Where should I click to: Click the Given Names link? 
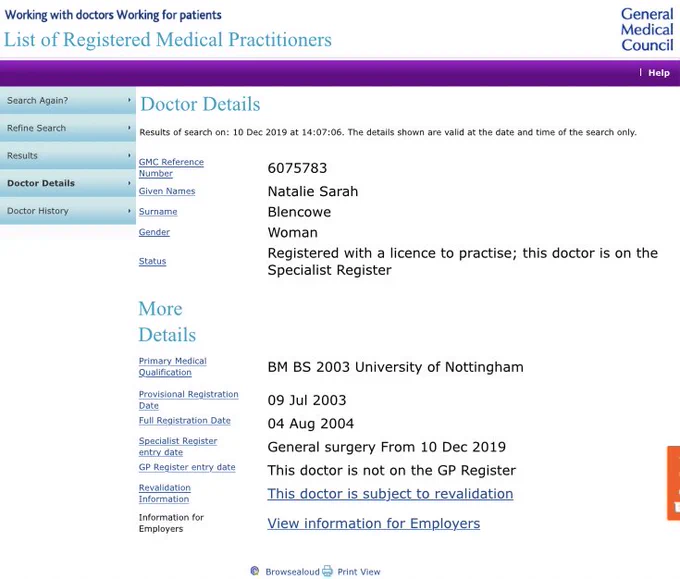click(x=167, y=191)
